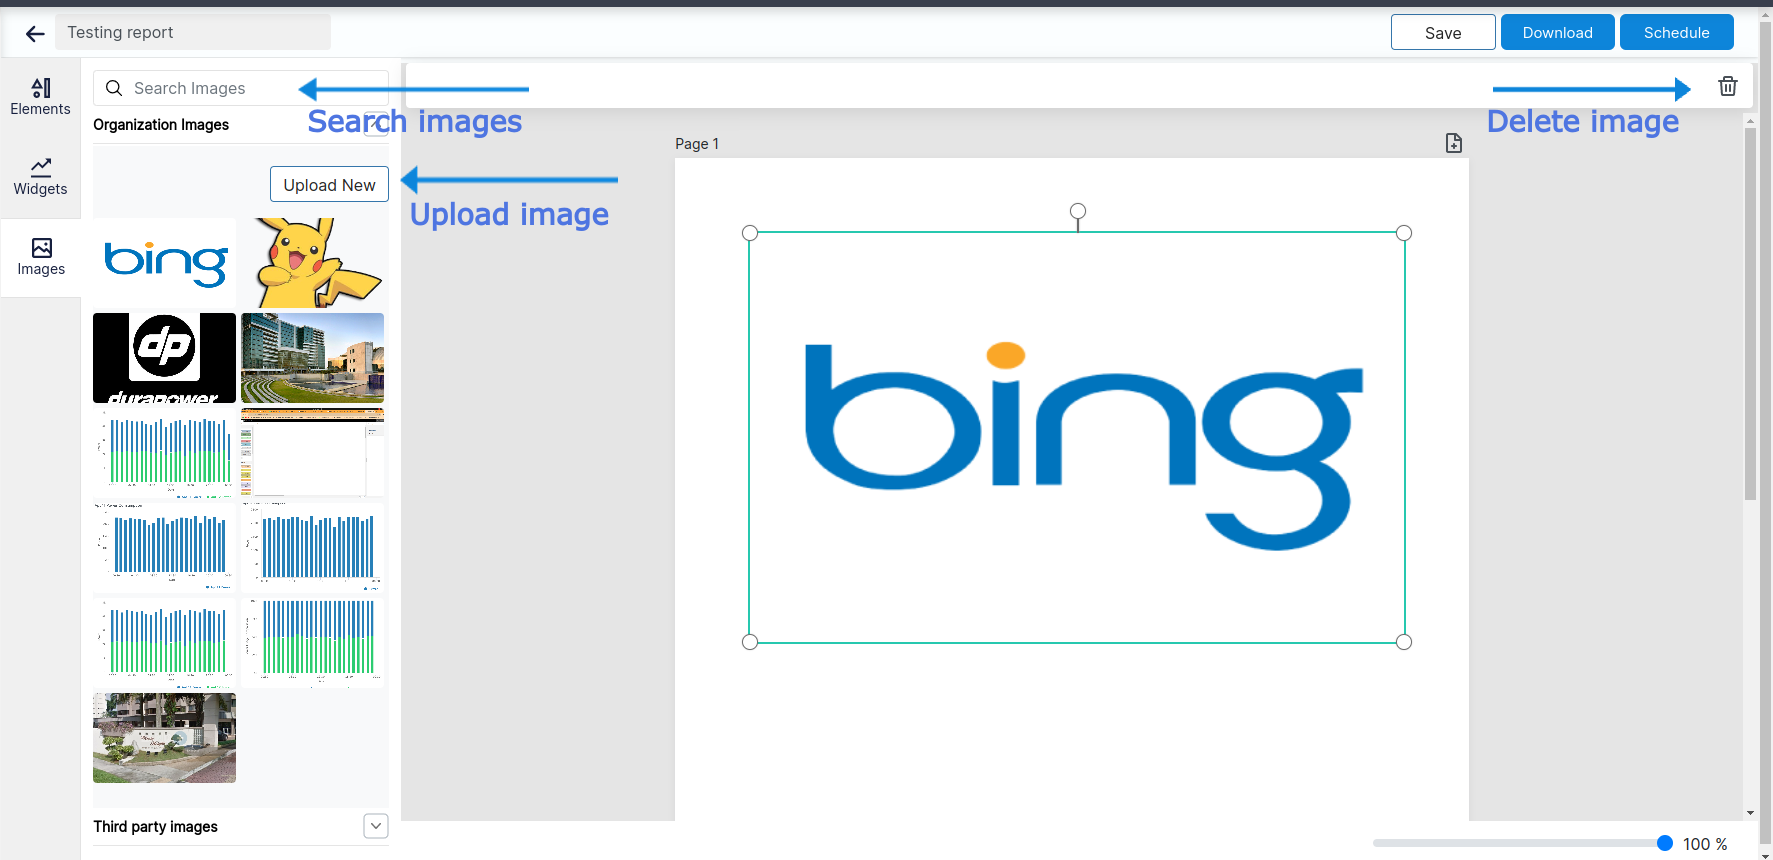Click the top-right resize handle of bing image
Screen dimensions: 1773x860
(x=1404, y=233)
